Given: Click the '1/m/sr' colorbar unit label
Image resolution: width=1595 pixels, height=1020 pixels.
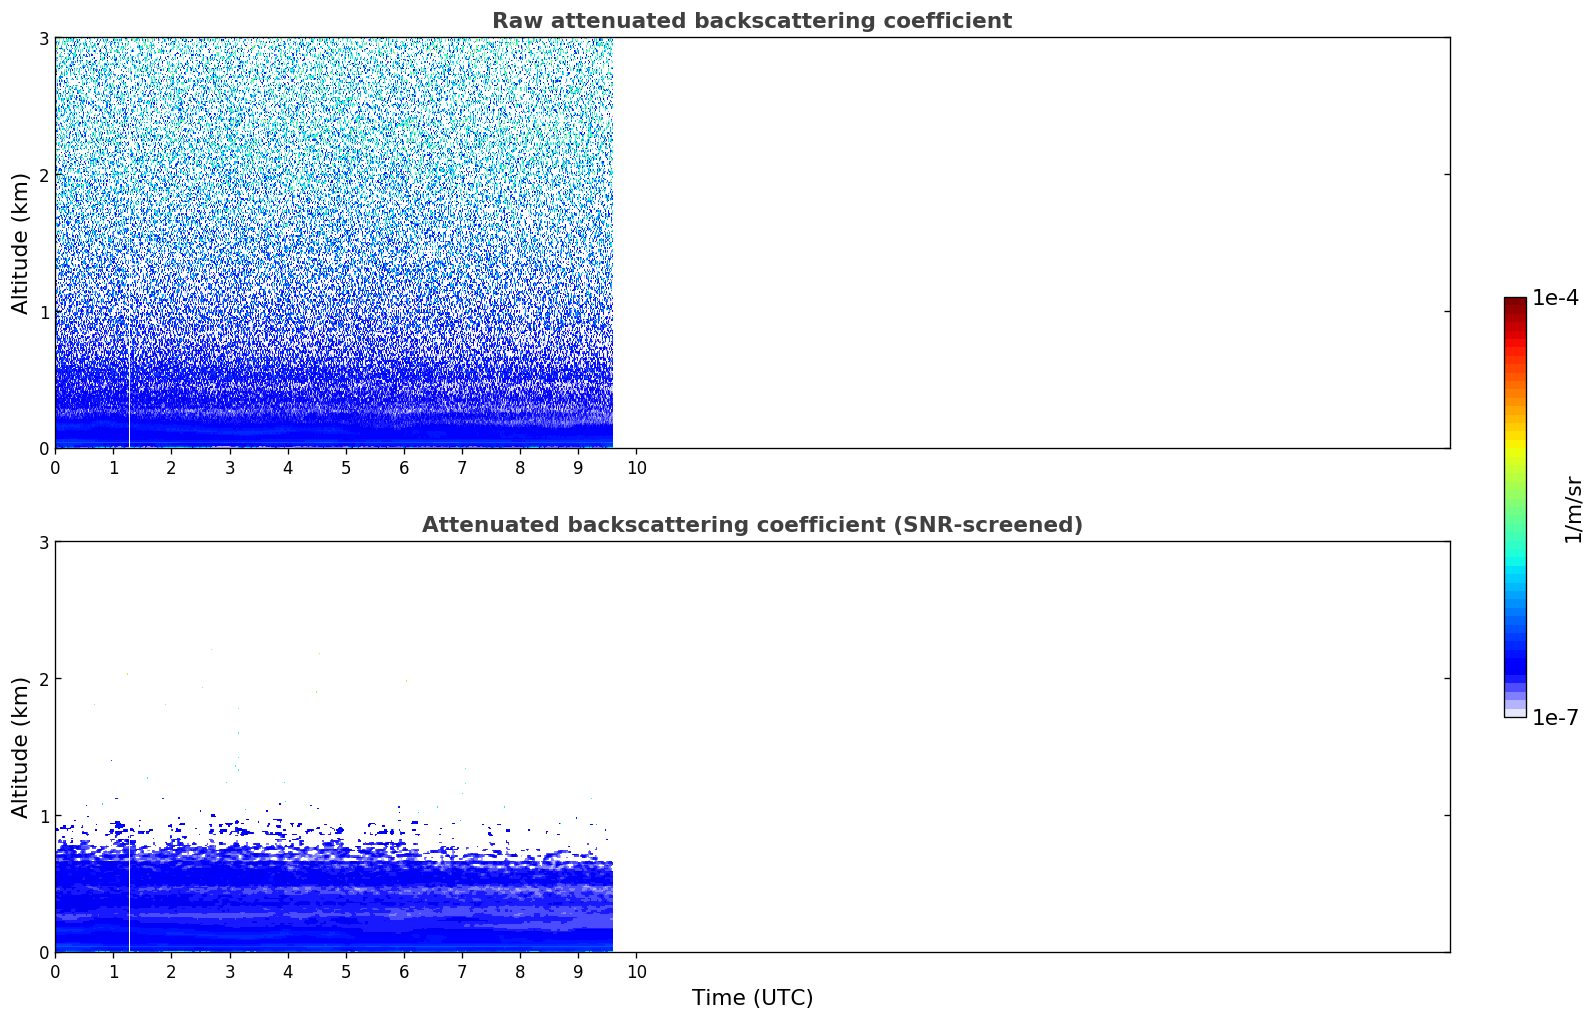Looking at the screenshot, I should [1573, 508].
